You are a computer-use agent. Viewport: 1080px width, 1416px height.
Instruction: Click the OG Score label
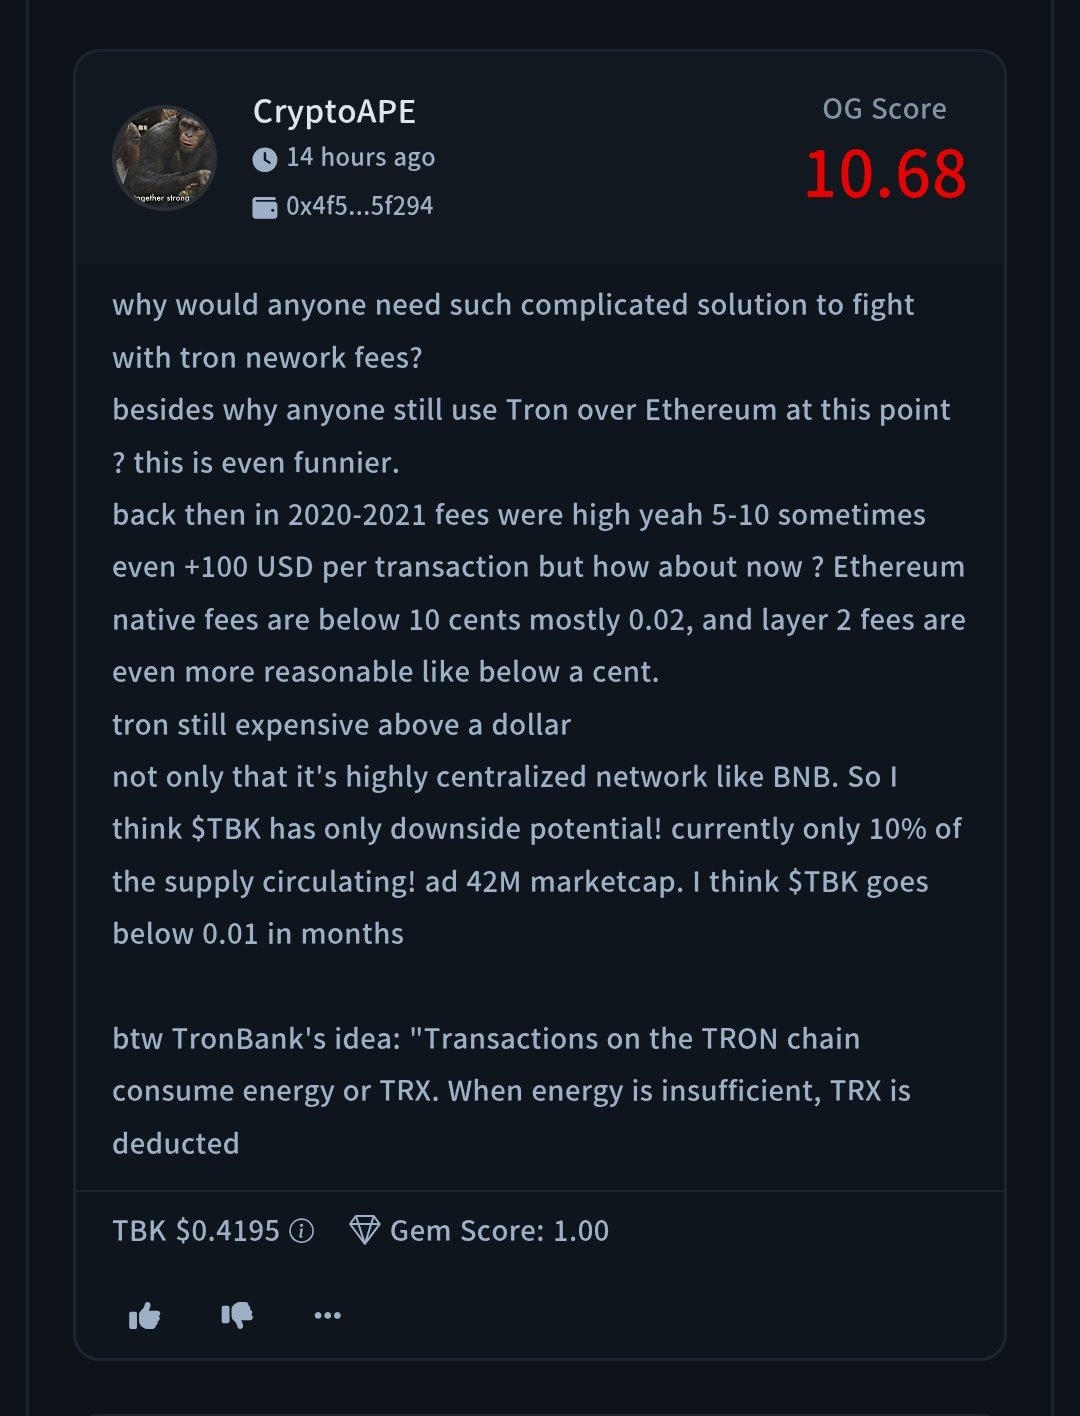884,109
